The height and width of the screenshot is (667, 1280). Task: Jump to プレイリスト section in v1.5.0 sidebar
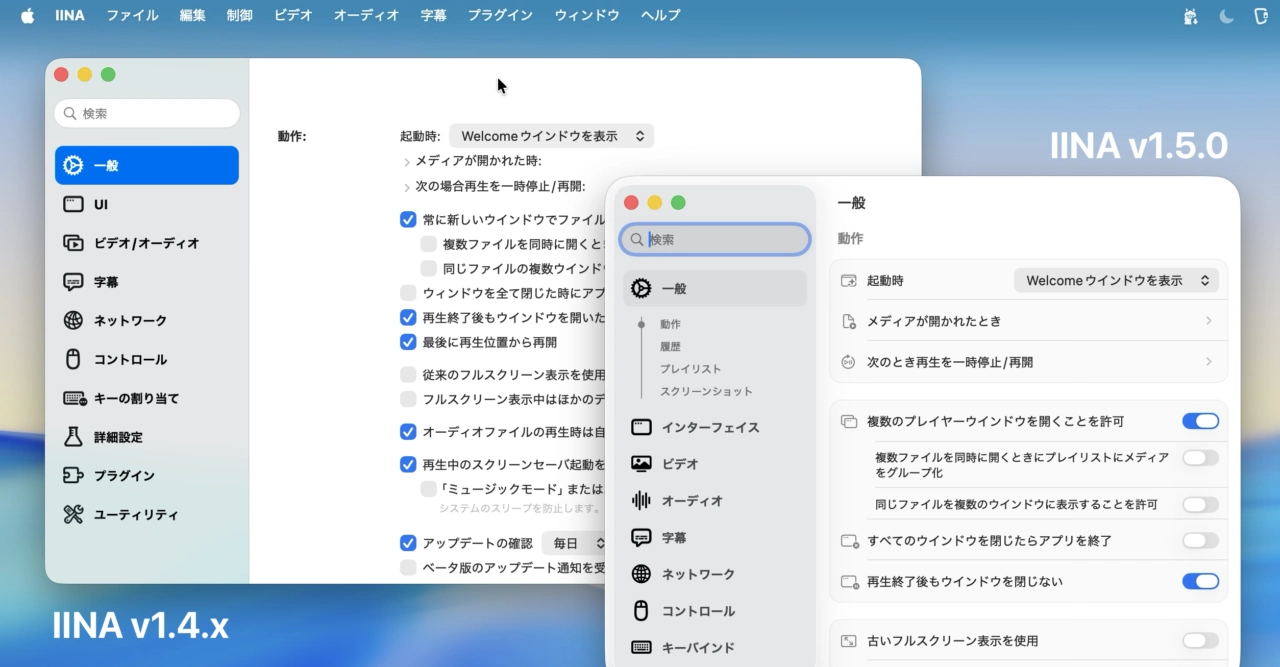690,369
